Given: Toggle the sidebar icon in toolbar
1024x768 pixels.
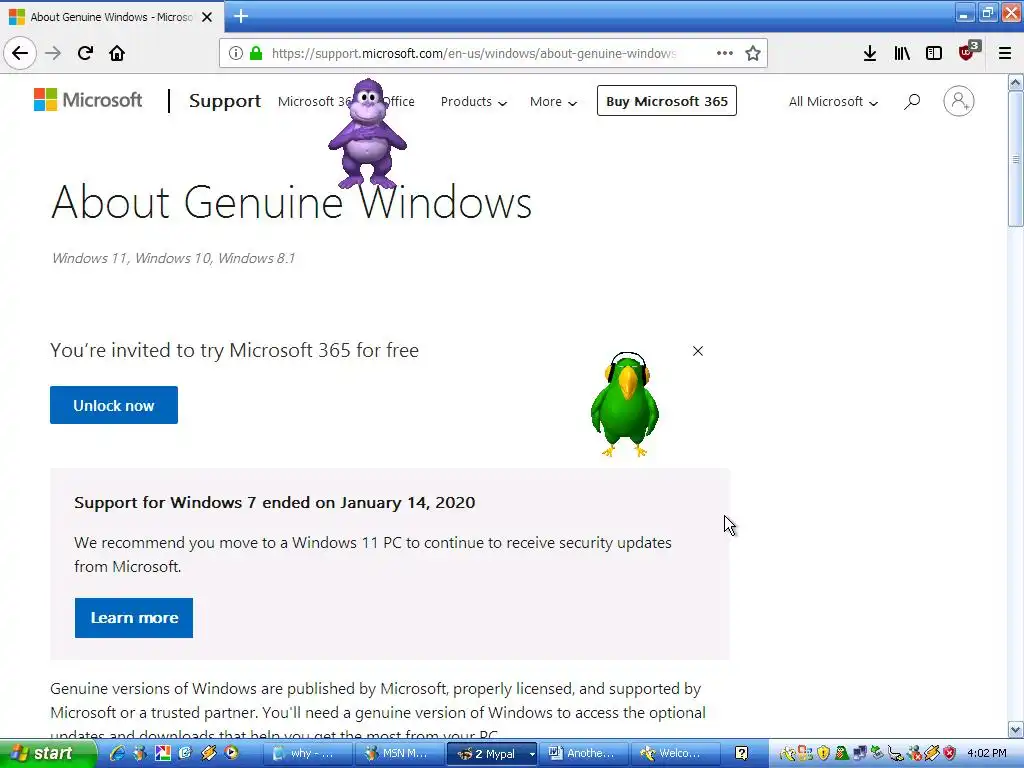Looking at the screenshot, I should (x=934, y=53).
